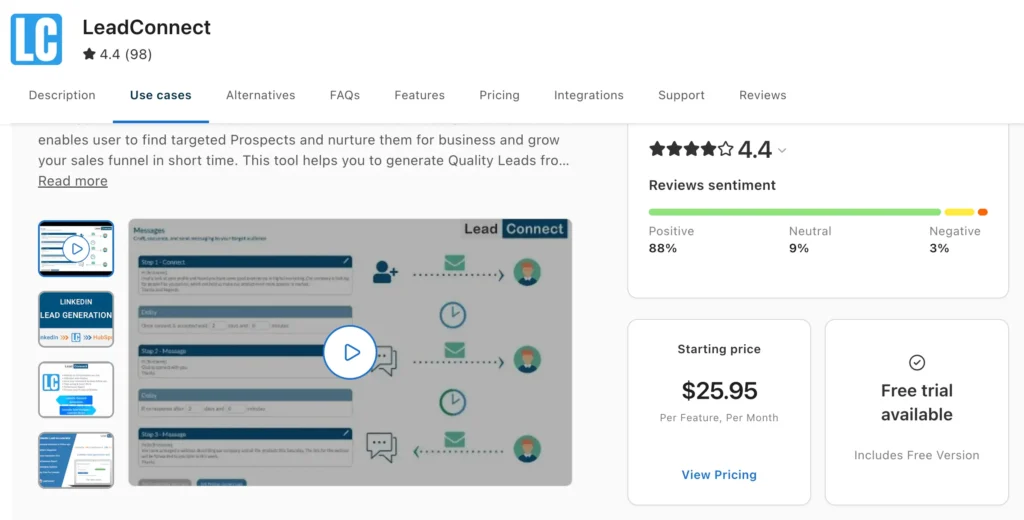Click the Negative 3% label
This screenshot has height=520, width=1024.
955,240
